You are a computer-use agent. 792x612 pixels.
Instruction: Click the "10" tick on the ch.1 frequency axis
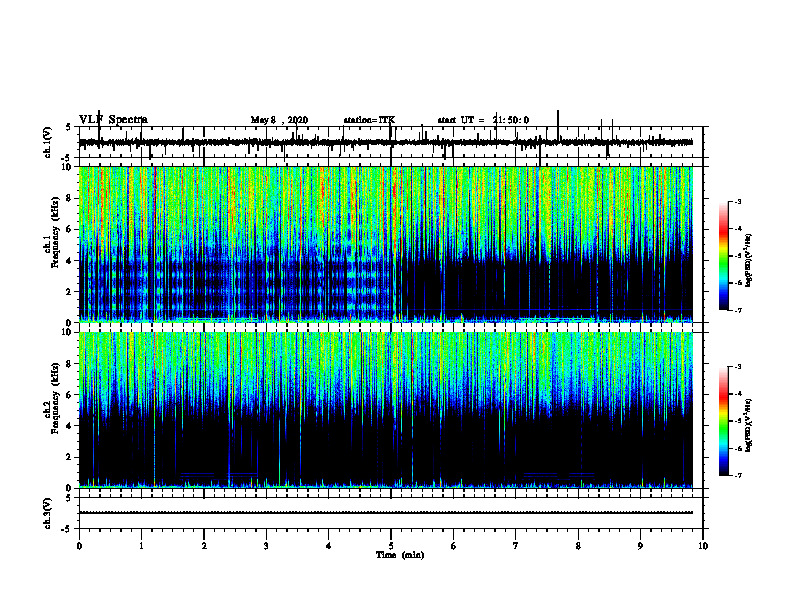click(69, 167)
